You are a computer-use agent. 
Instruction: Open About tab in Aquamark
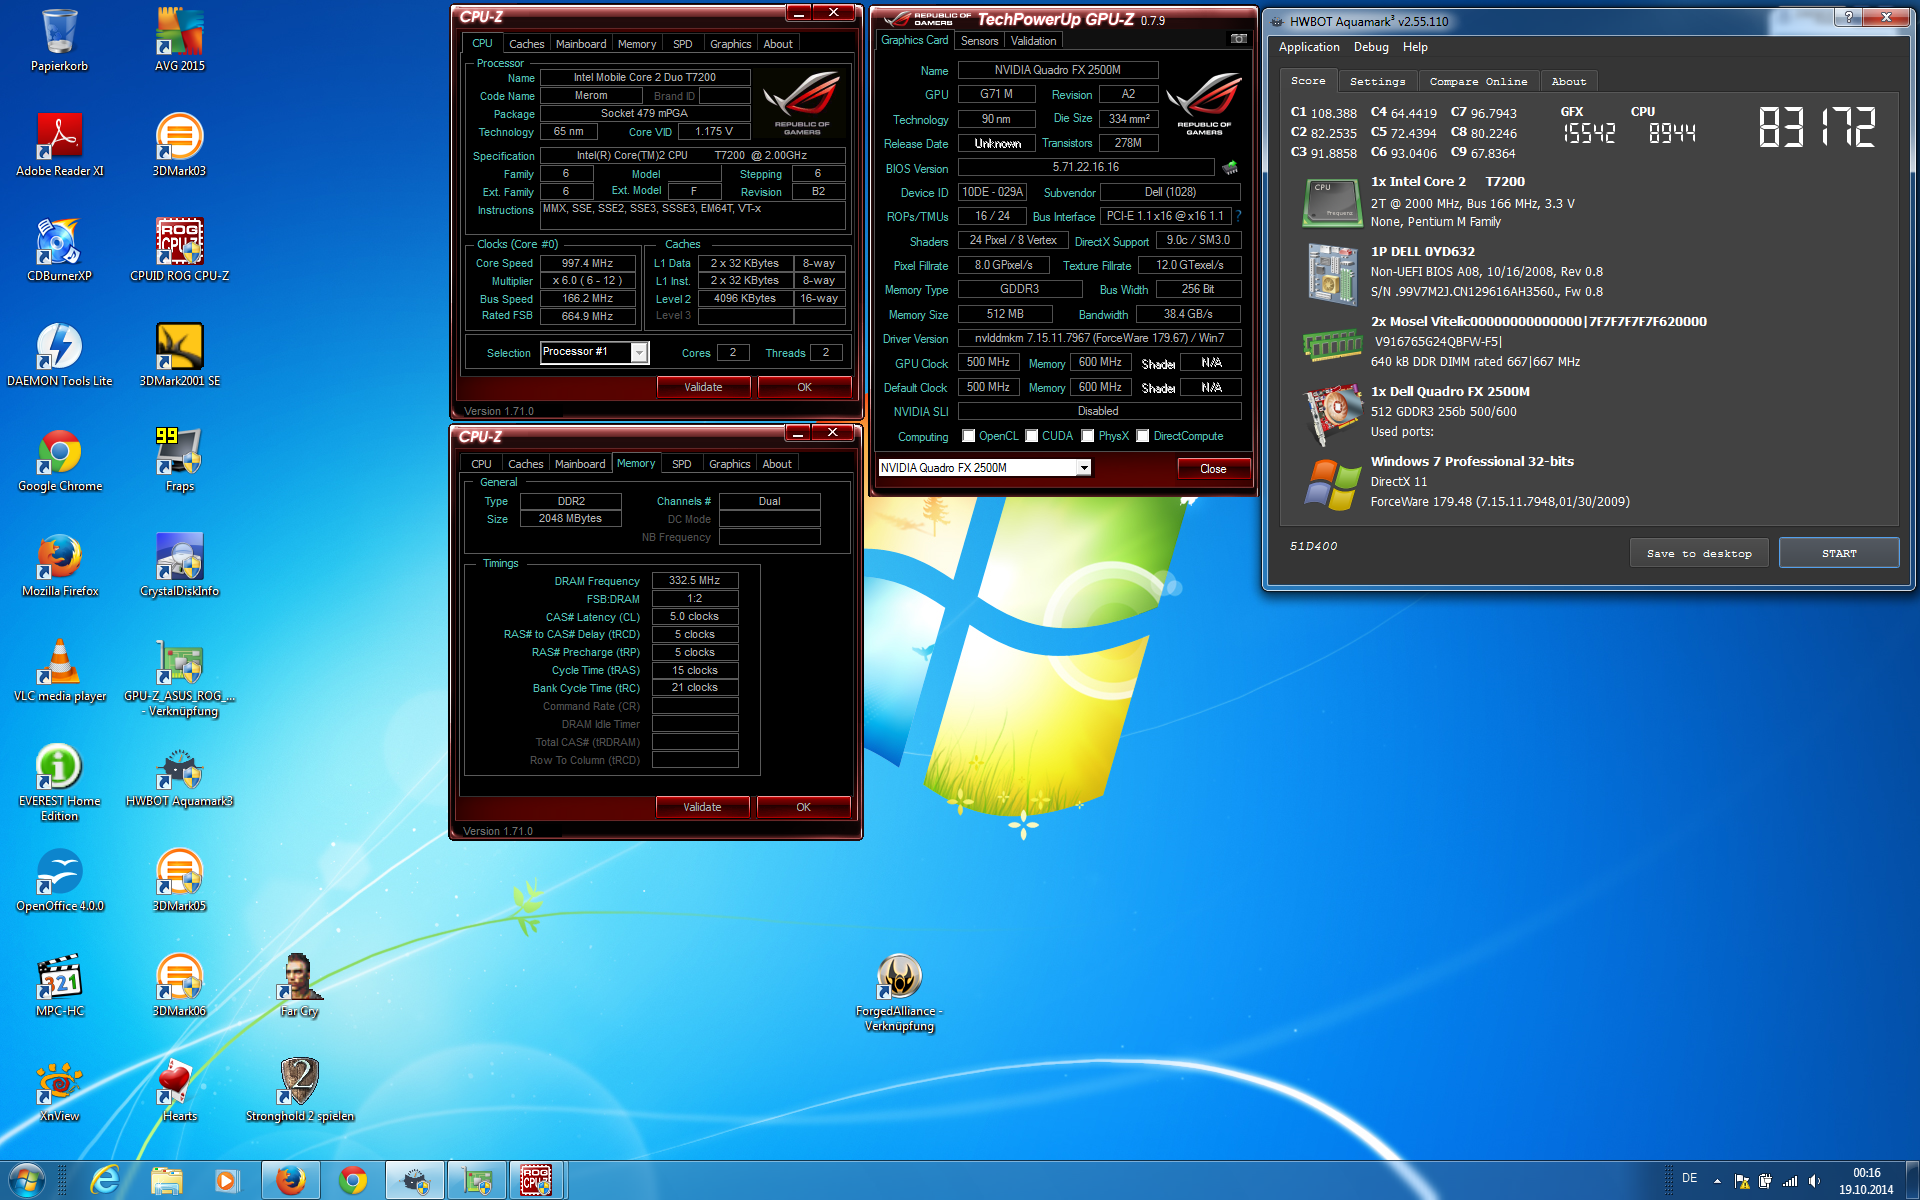[1568, 82]
